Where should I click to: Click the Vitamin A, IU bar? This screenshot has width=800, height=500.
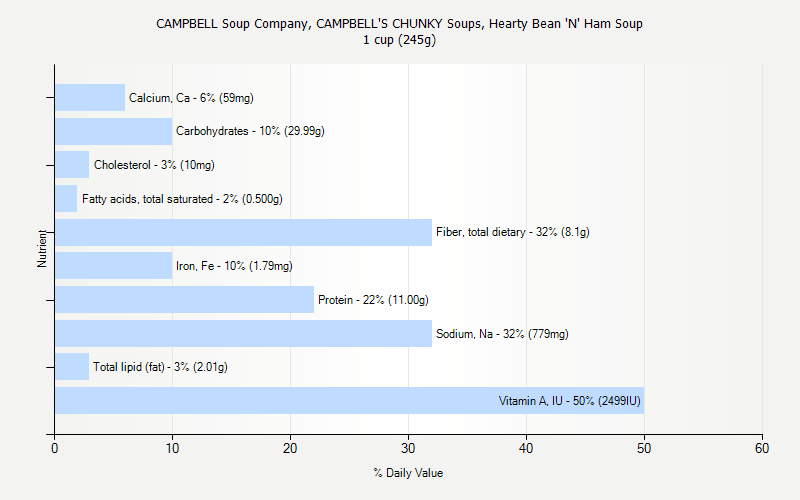(300, 401)
